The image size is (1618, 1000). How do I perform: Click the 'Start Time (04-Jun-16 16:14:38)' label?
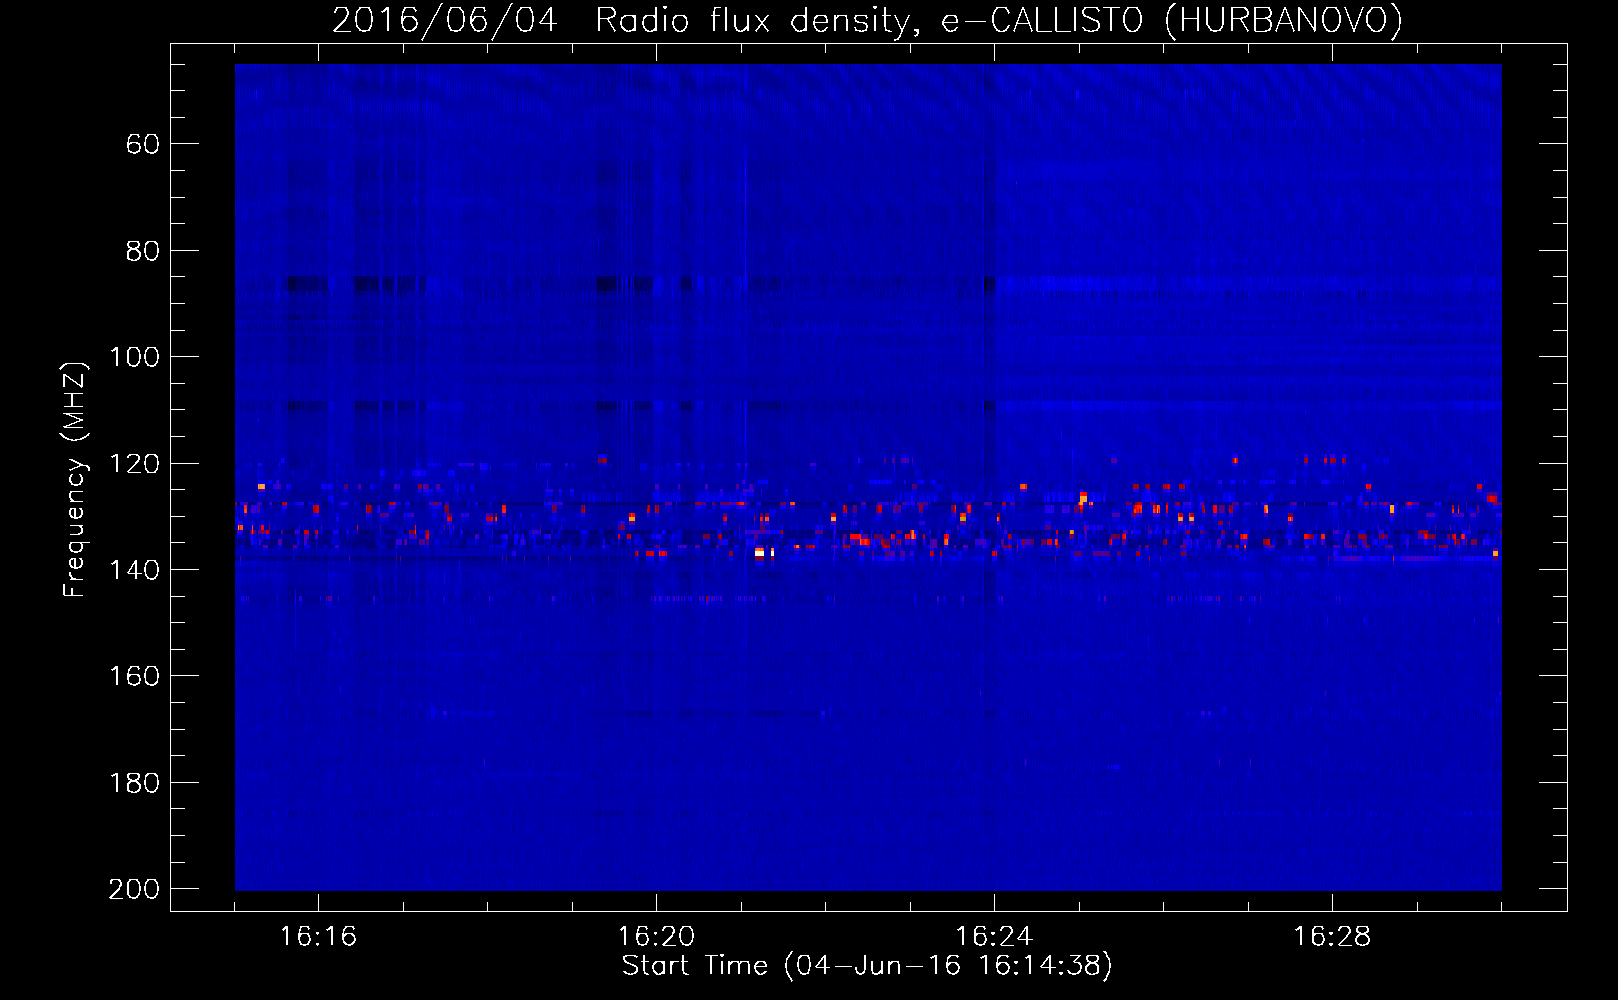coord(867,966)
